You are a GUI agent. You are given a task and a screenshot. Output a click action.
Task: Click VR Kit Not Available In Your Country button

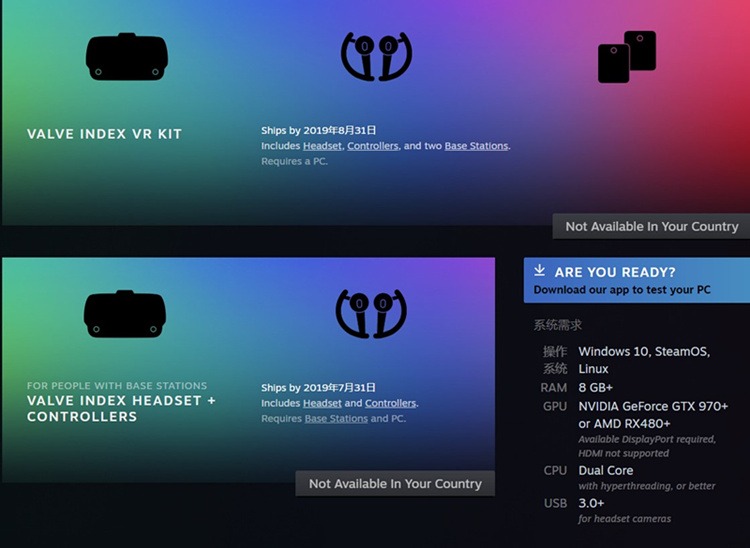pyautogui.click(x=651, y=226)
